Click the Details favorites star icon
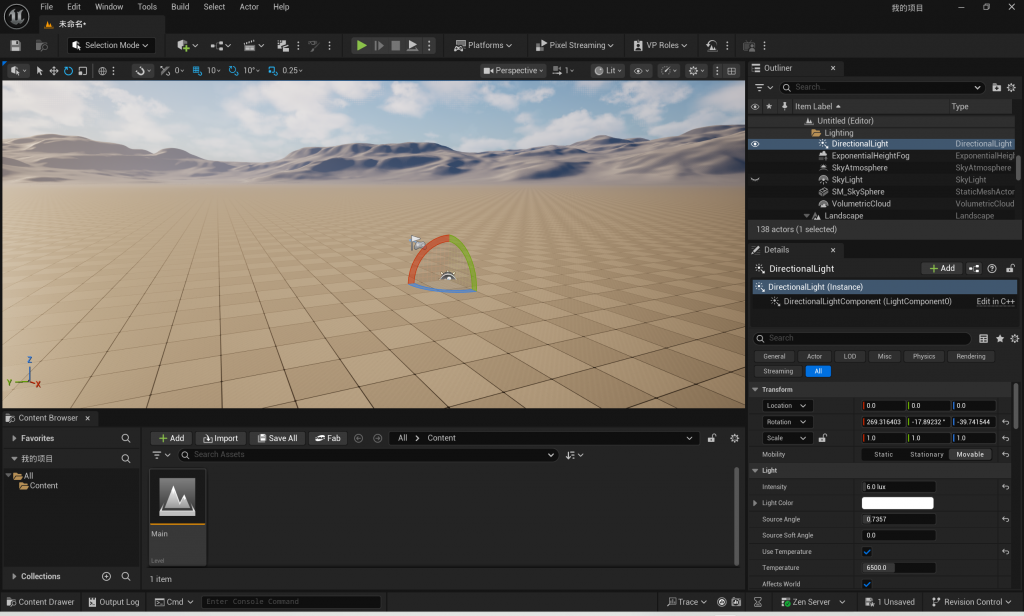 [999, 338]
